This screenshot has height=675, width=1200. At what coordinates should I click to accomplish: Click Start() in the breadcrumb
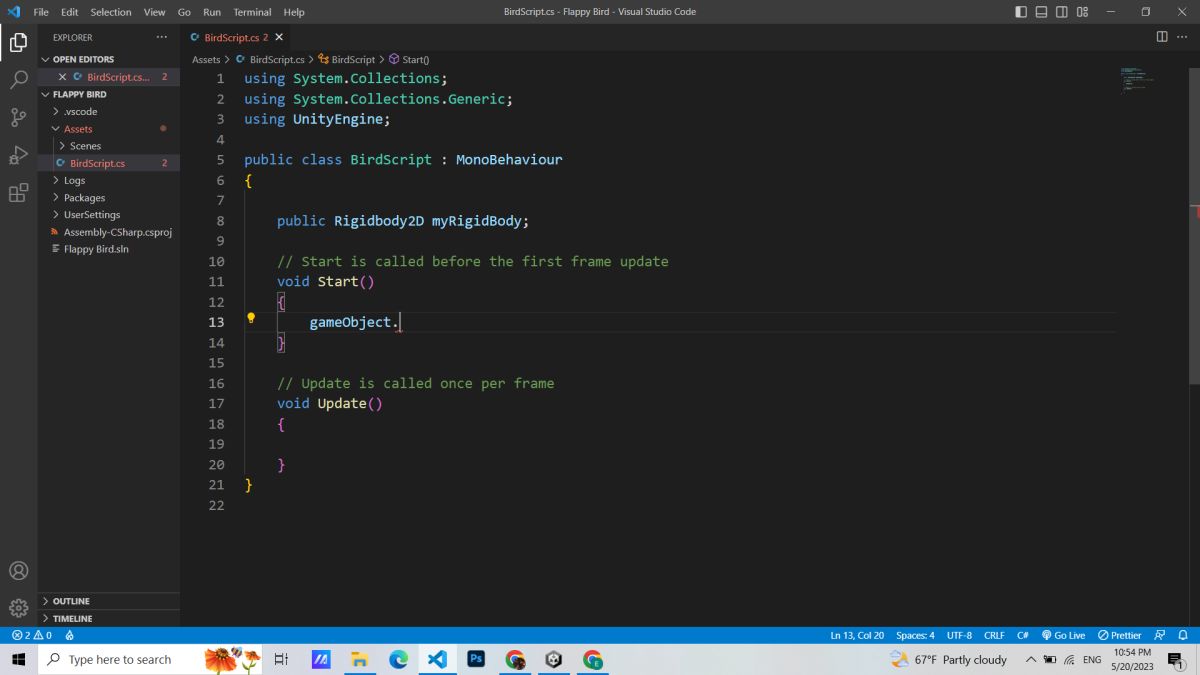(x=409, y=60)
